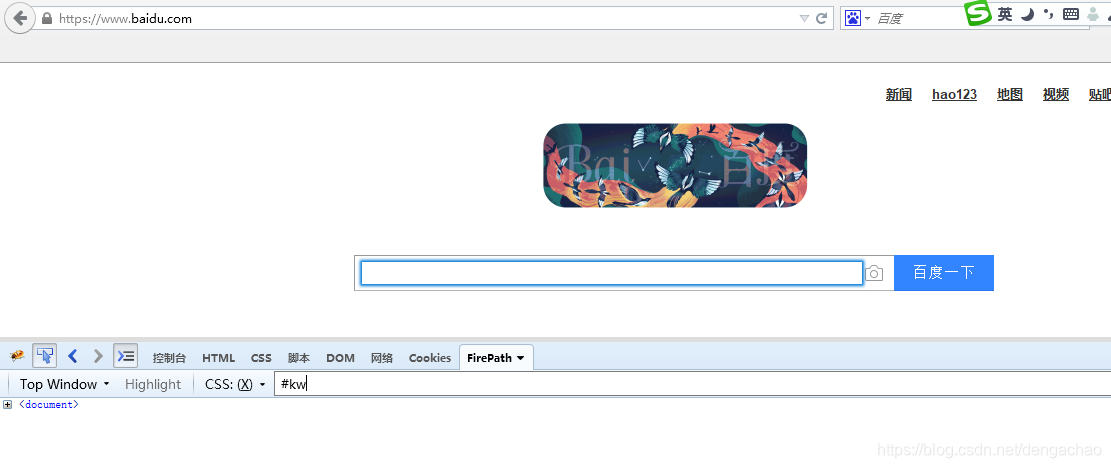The image size is (1111, 468).
Task: Open the Top Window dropdown
Action: coord(64,384)
